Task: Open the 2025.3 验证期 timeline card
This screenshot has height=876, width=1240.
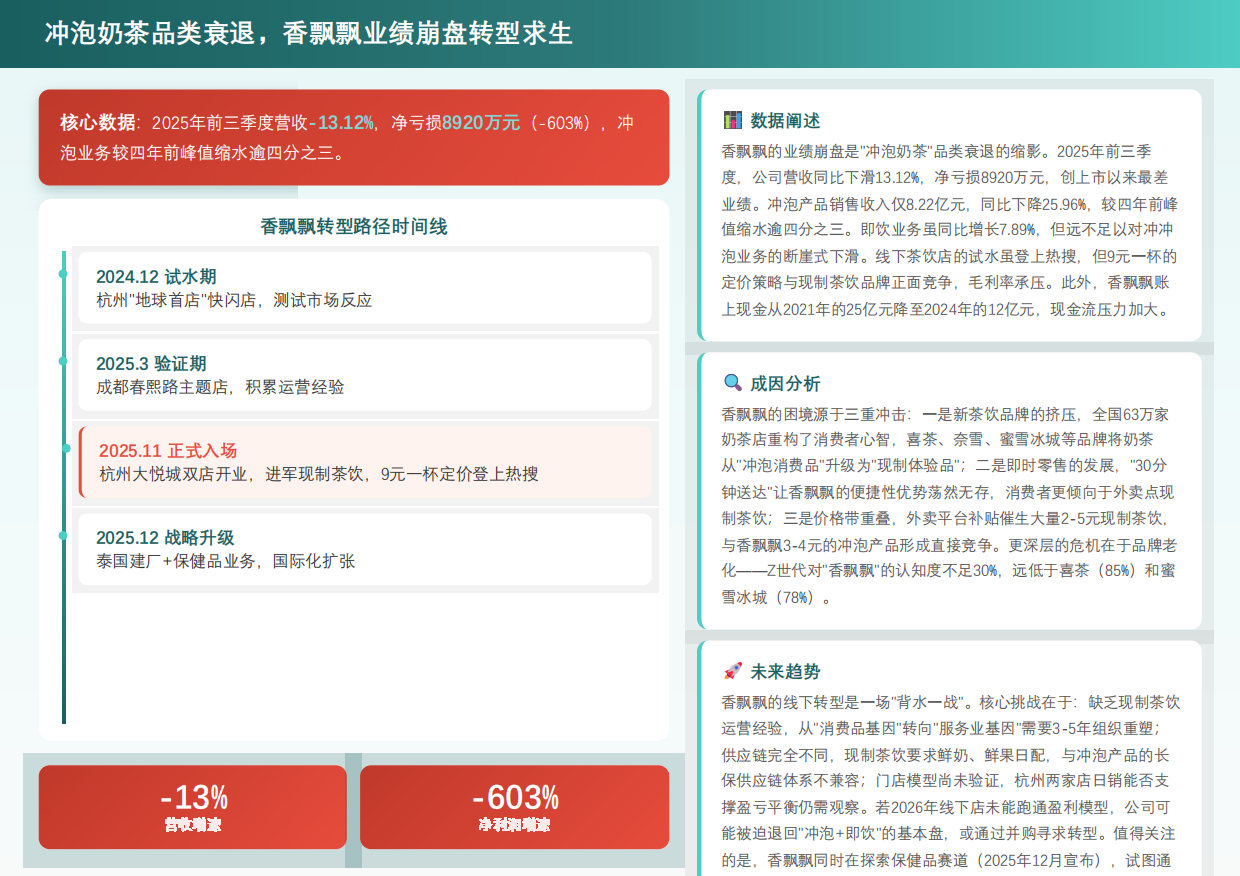Action: pyautogui.click(x=365, y=374)
